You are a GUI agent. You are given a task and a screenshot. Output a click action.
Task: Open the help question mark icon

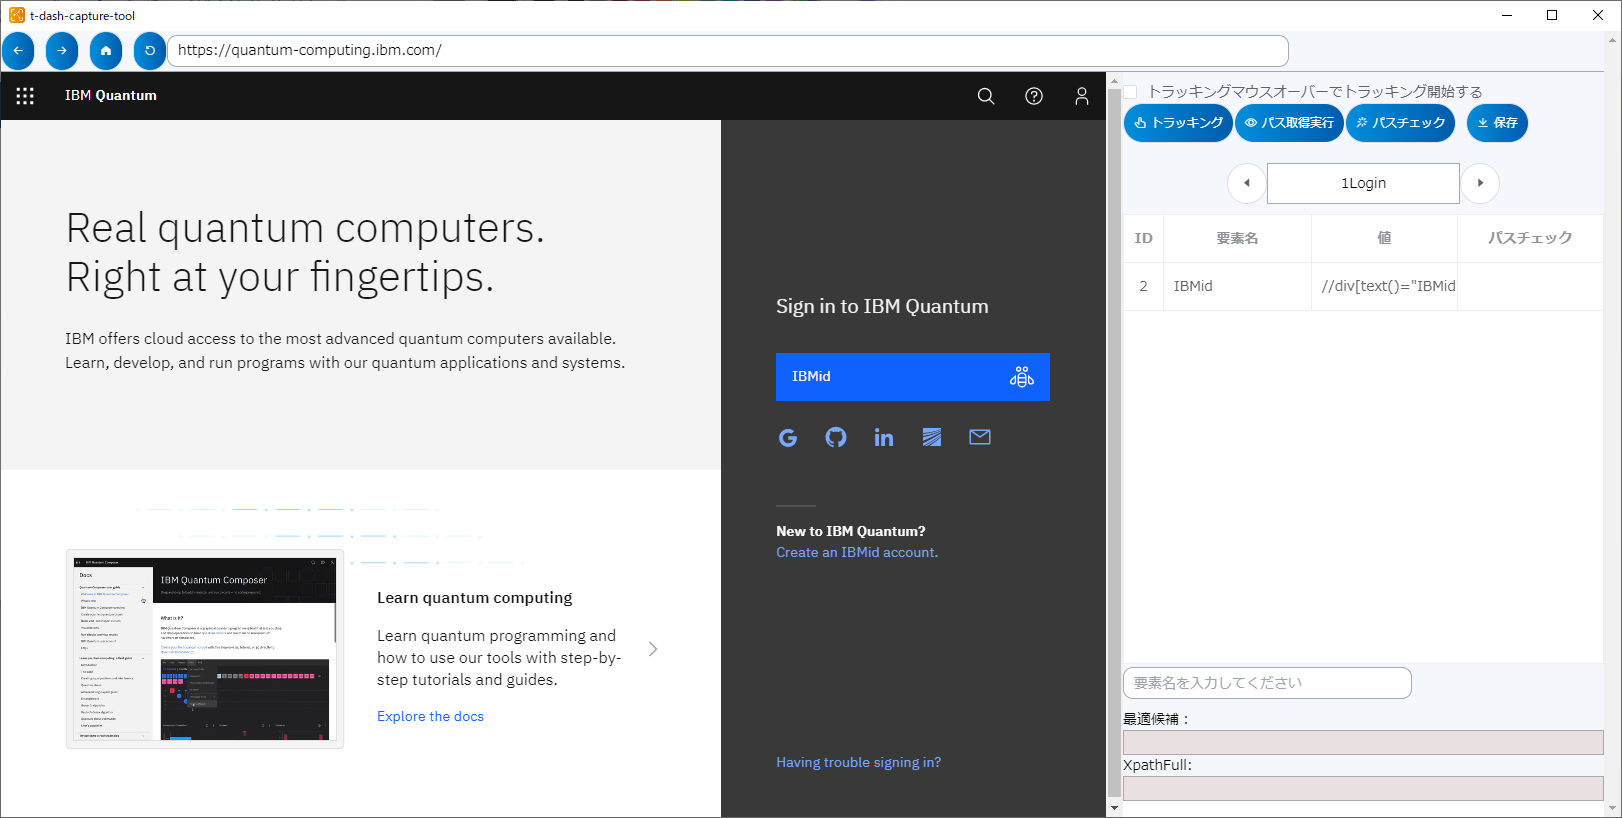(x=1034, y=96)
